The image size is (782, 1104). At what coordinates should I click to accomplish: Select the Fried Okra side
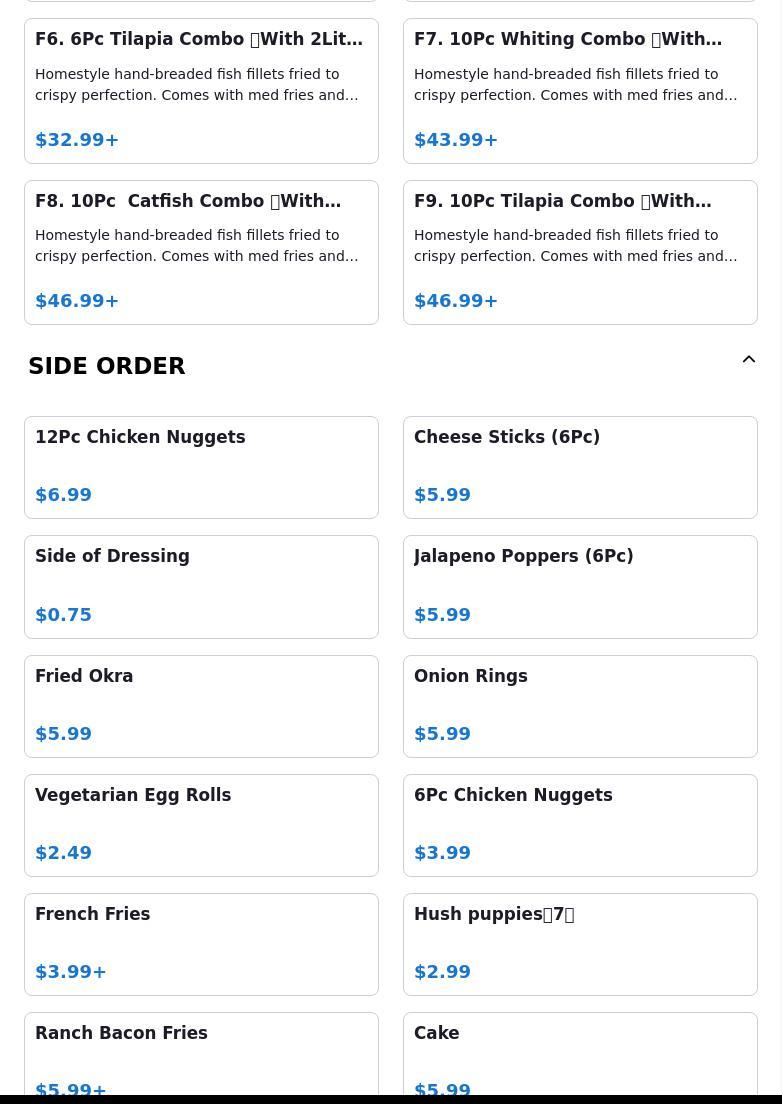[x=201, y=706]
